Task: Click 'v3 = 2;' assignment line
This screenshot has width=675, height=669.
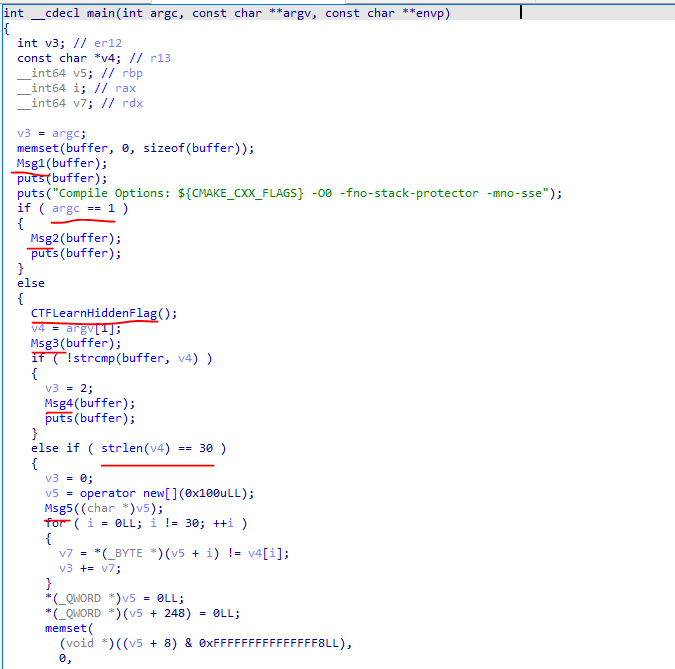Action: [x=69, y=388]
